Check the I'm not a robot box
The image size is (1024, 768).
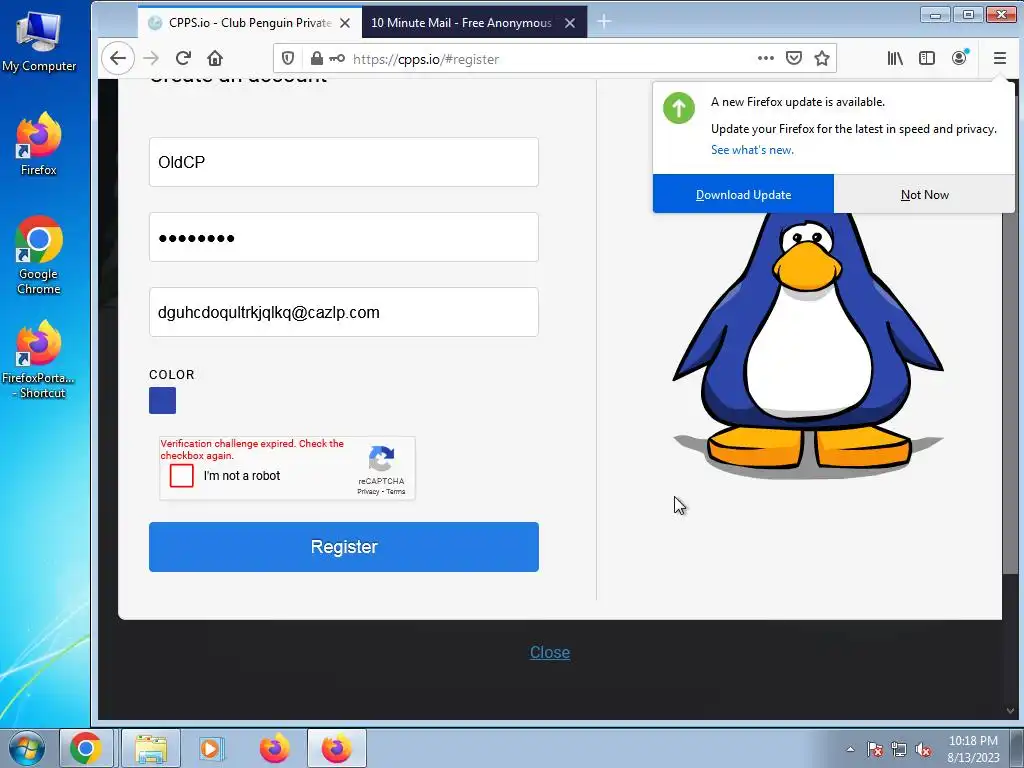click(182, 475)
